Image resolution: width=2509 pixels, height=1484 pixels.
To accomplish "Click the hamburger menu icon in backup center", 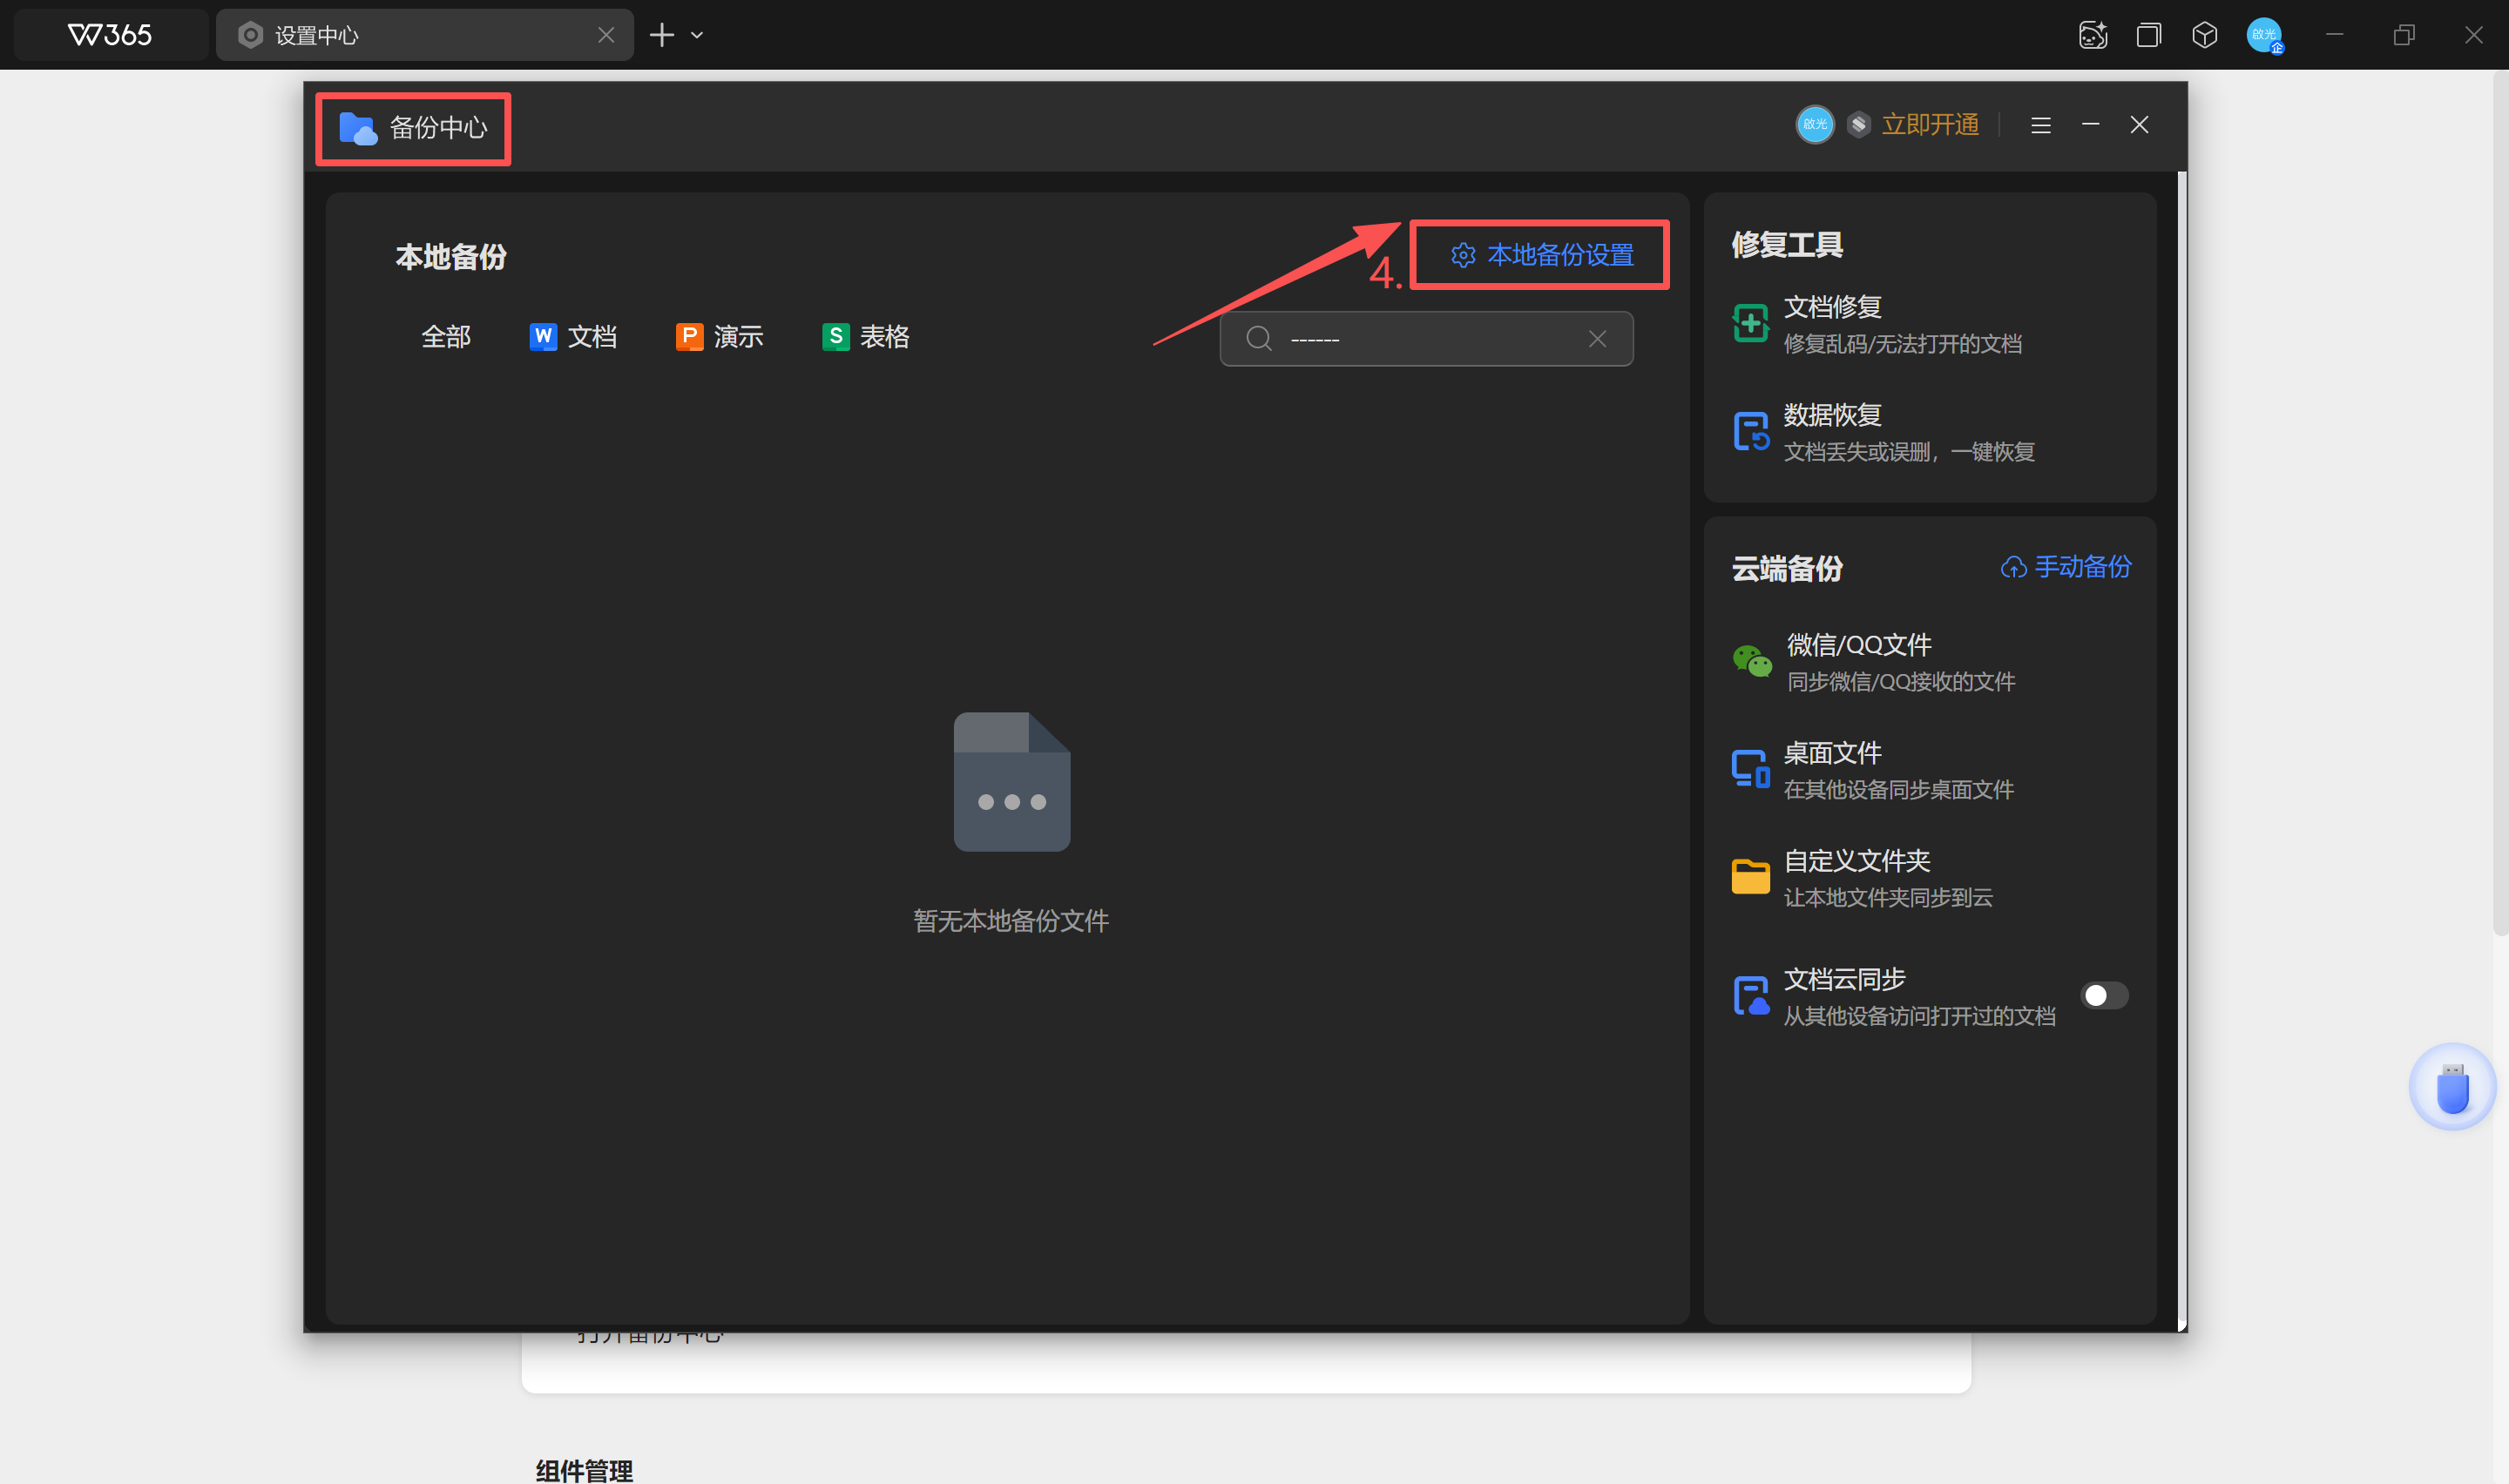I will (2041, 125).
